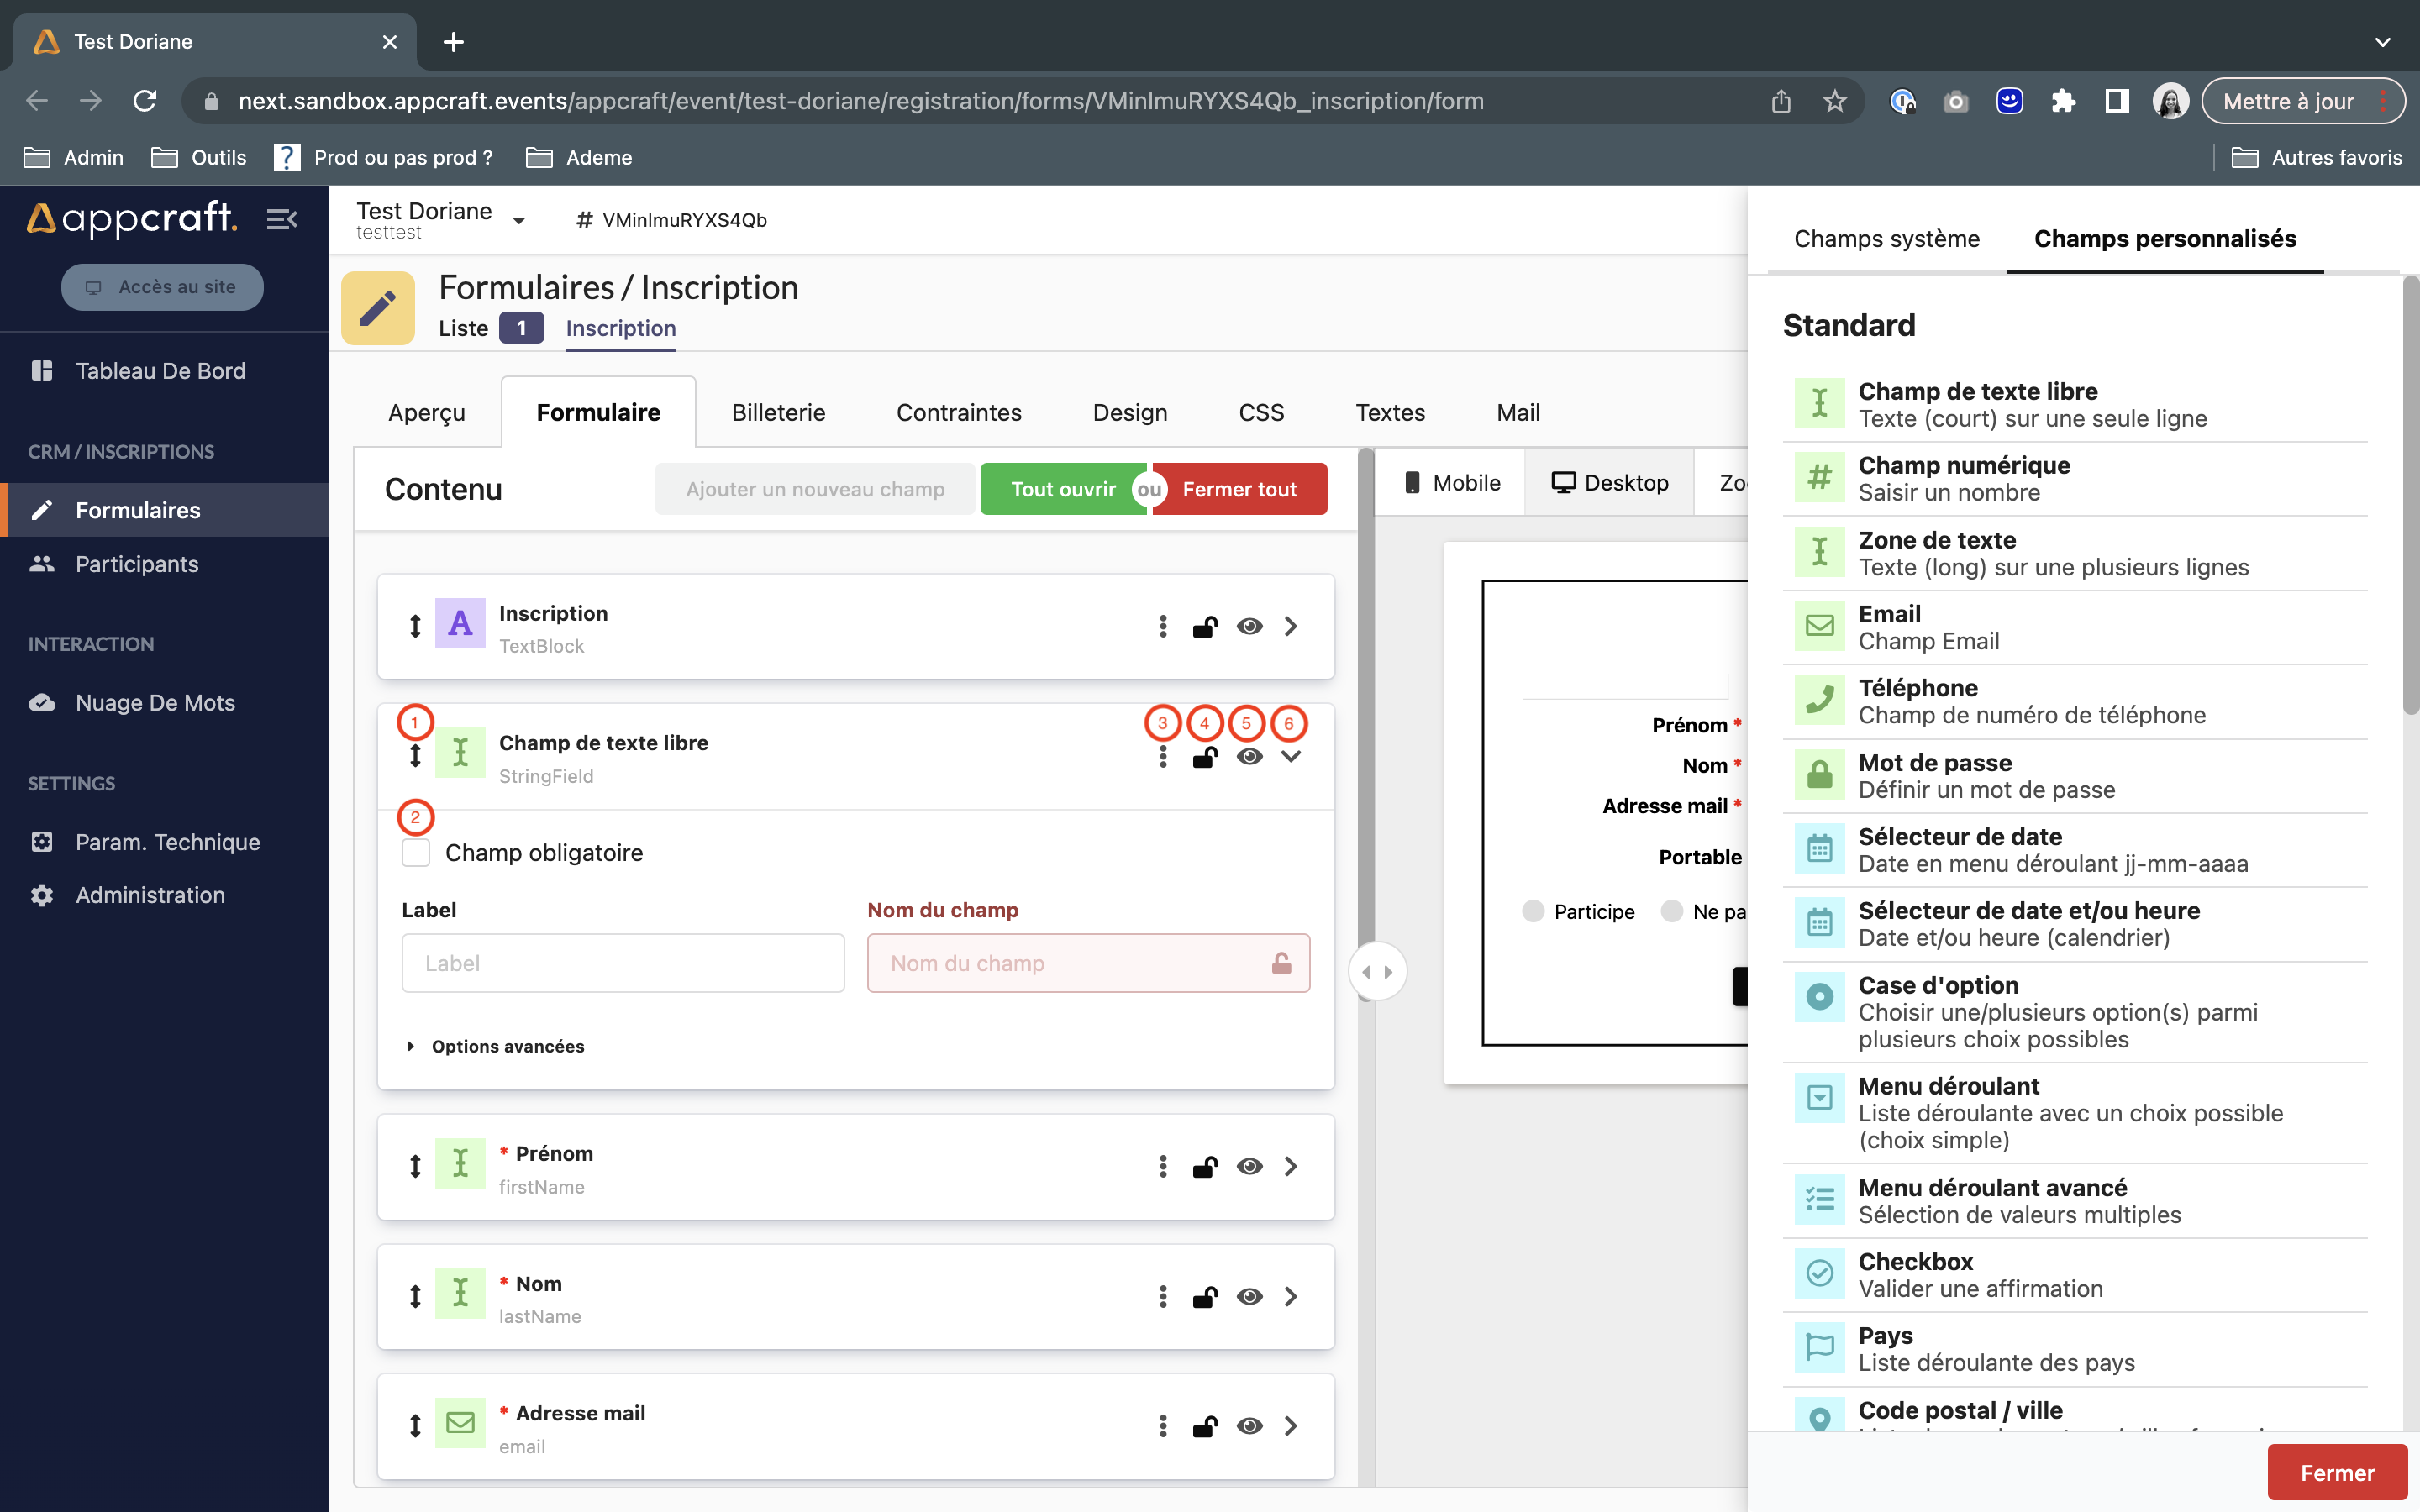Click the Tout ouvrir green button
Viewport: 2420px width, 1512px height.
[x=1063, y=488]
